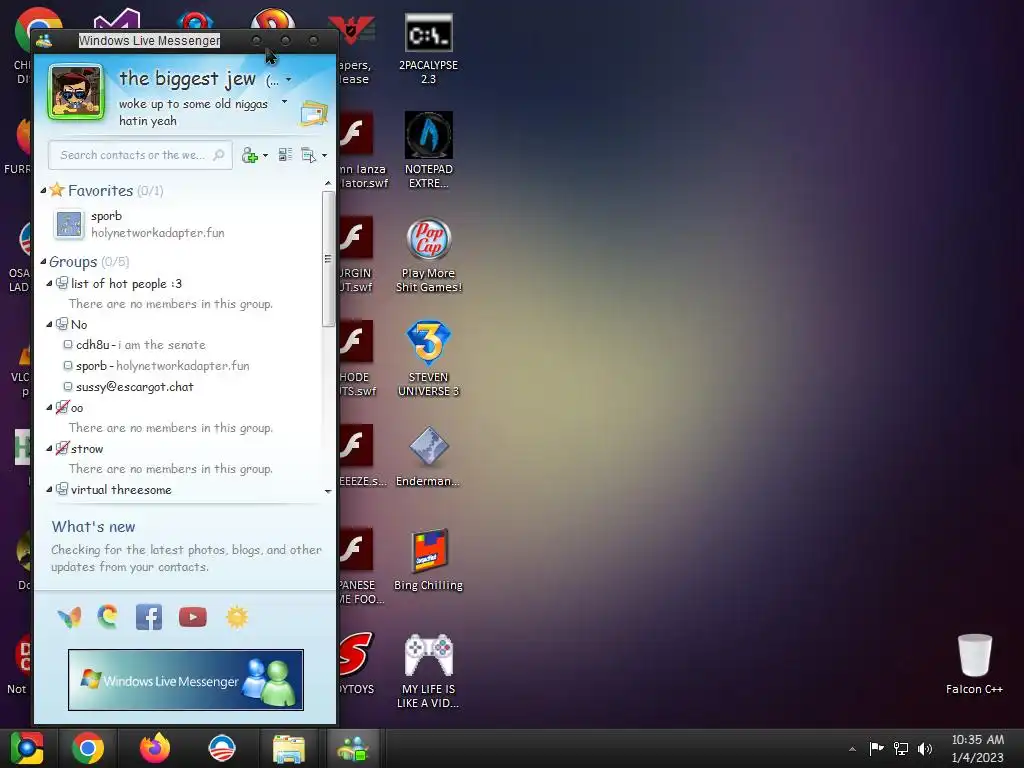Image resolution: width=1024 pixels, height=768 pixels.
Task: Click the Search contacts or the web field
Action: [140, 155]
